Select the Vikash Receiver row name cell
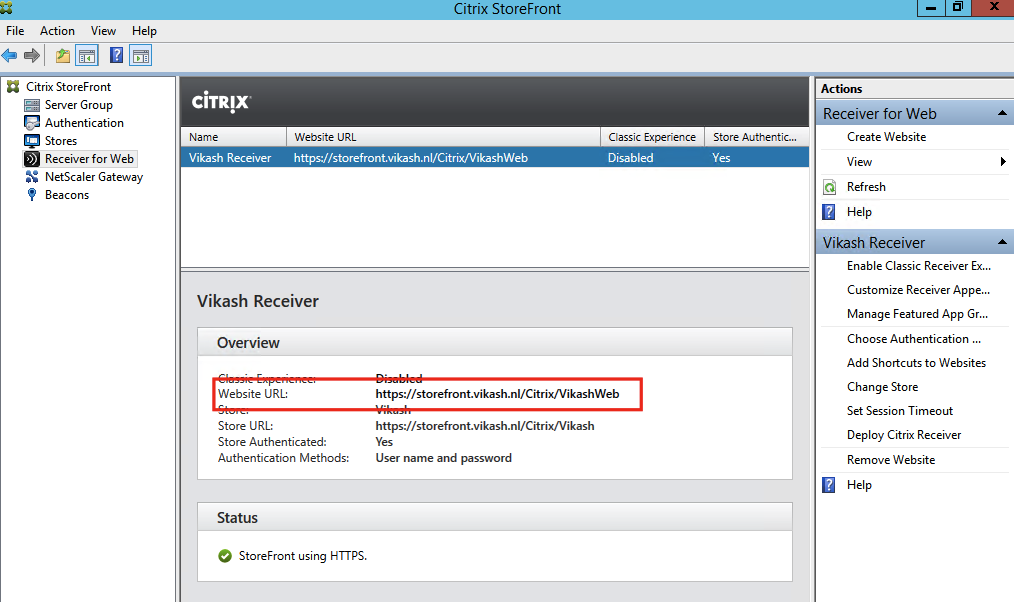The height and width of the screenshot is (602, 1014). point(230,158)
